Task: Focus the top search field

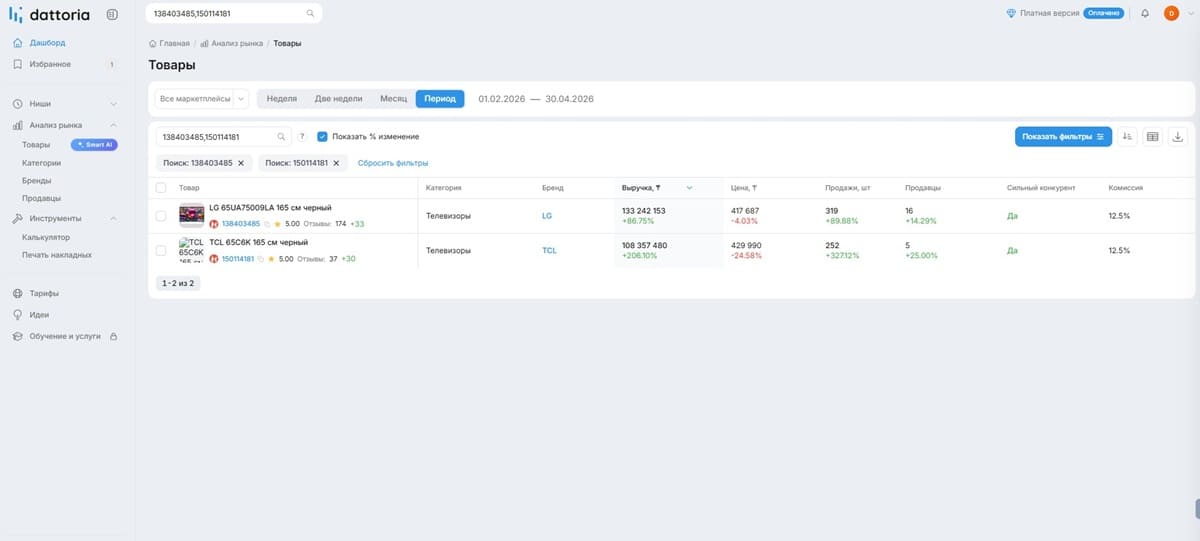Action: tap(234, 13)
